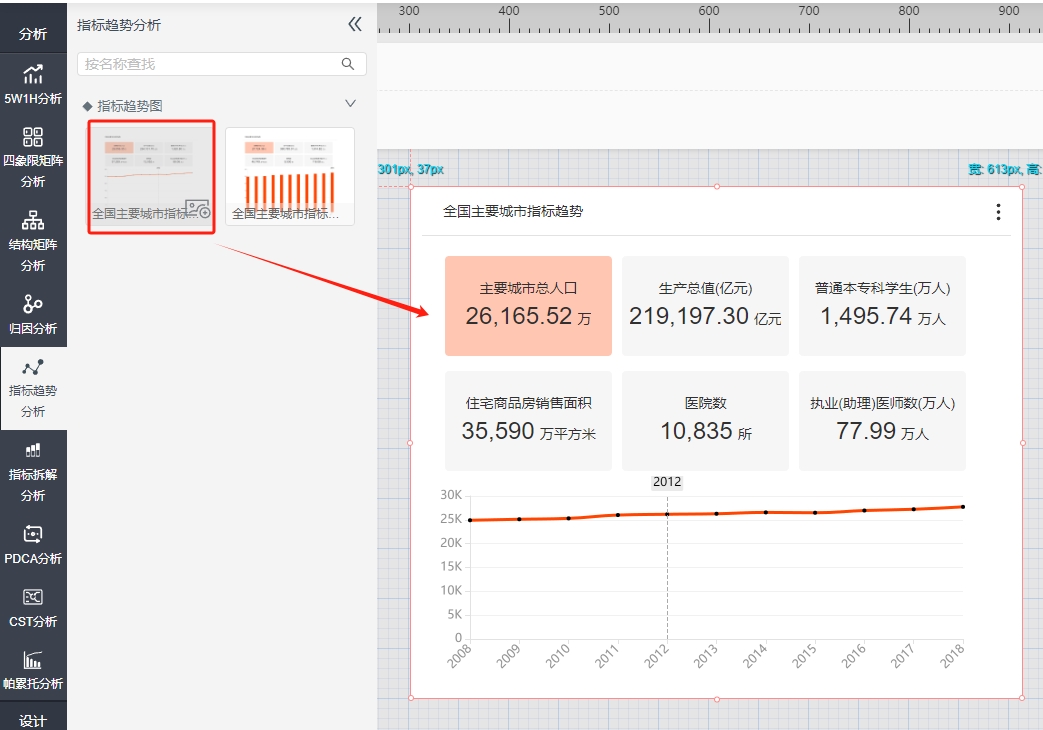Open the chart's three-dot options menu

[997, 212]
